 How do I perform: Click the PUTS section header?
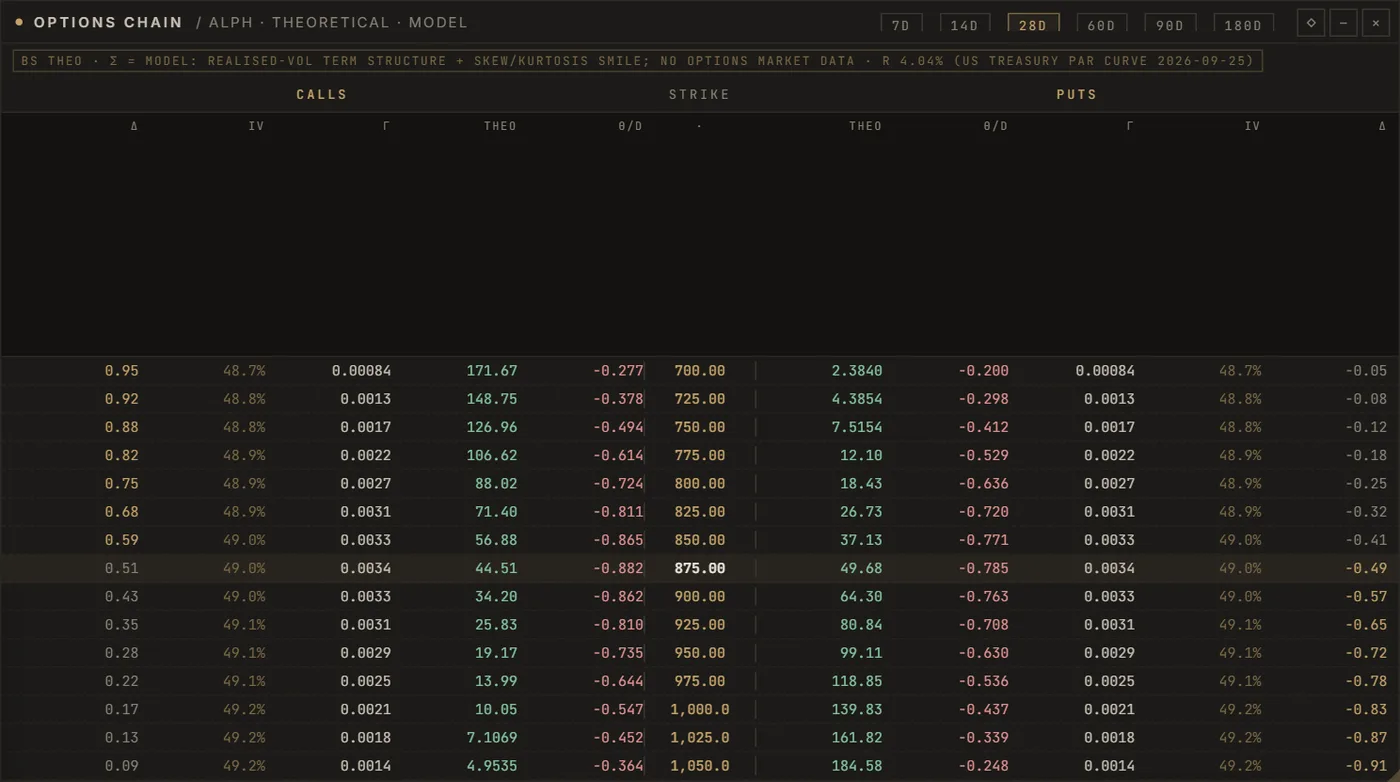pyautogui.click(x=1077, y=94)
